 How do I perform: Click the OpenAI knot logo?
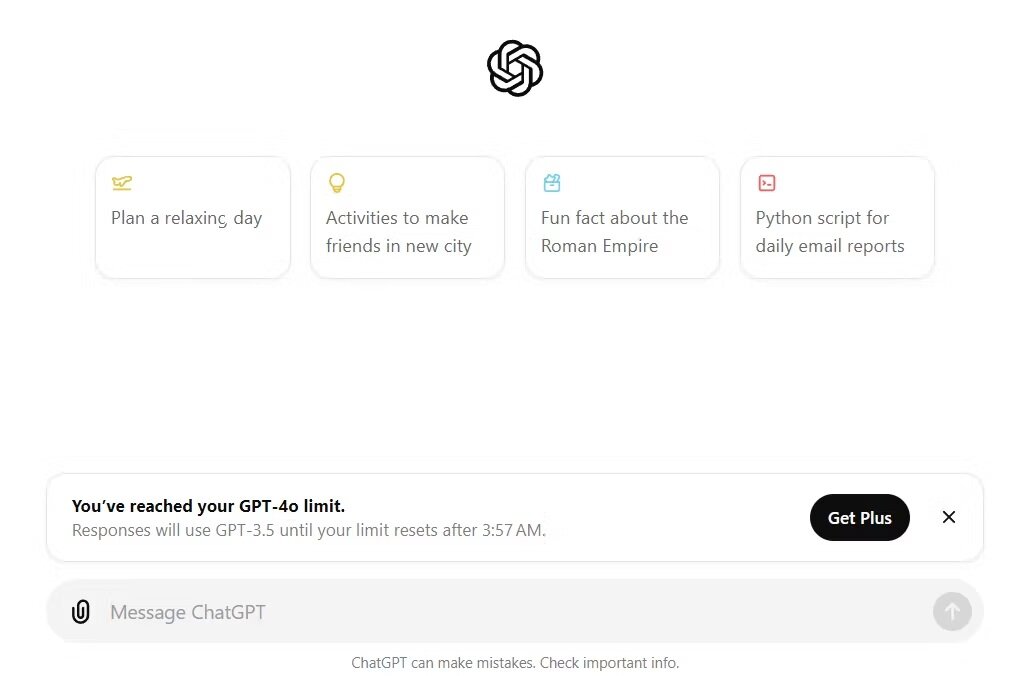click(515, 68)
